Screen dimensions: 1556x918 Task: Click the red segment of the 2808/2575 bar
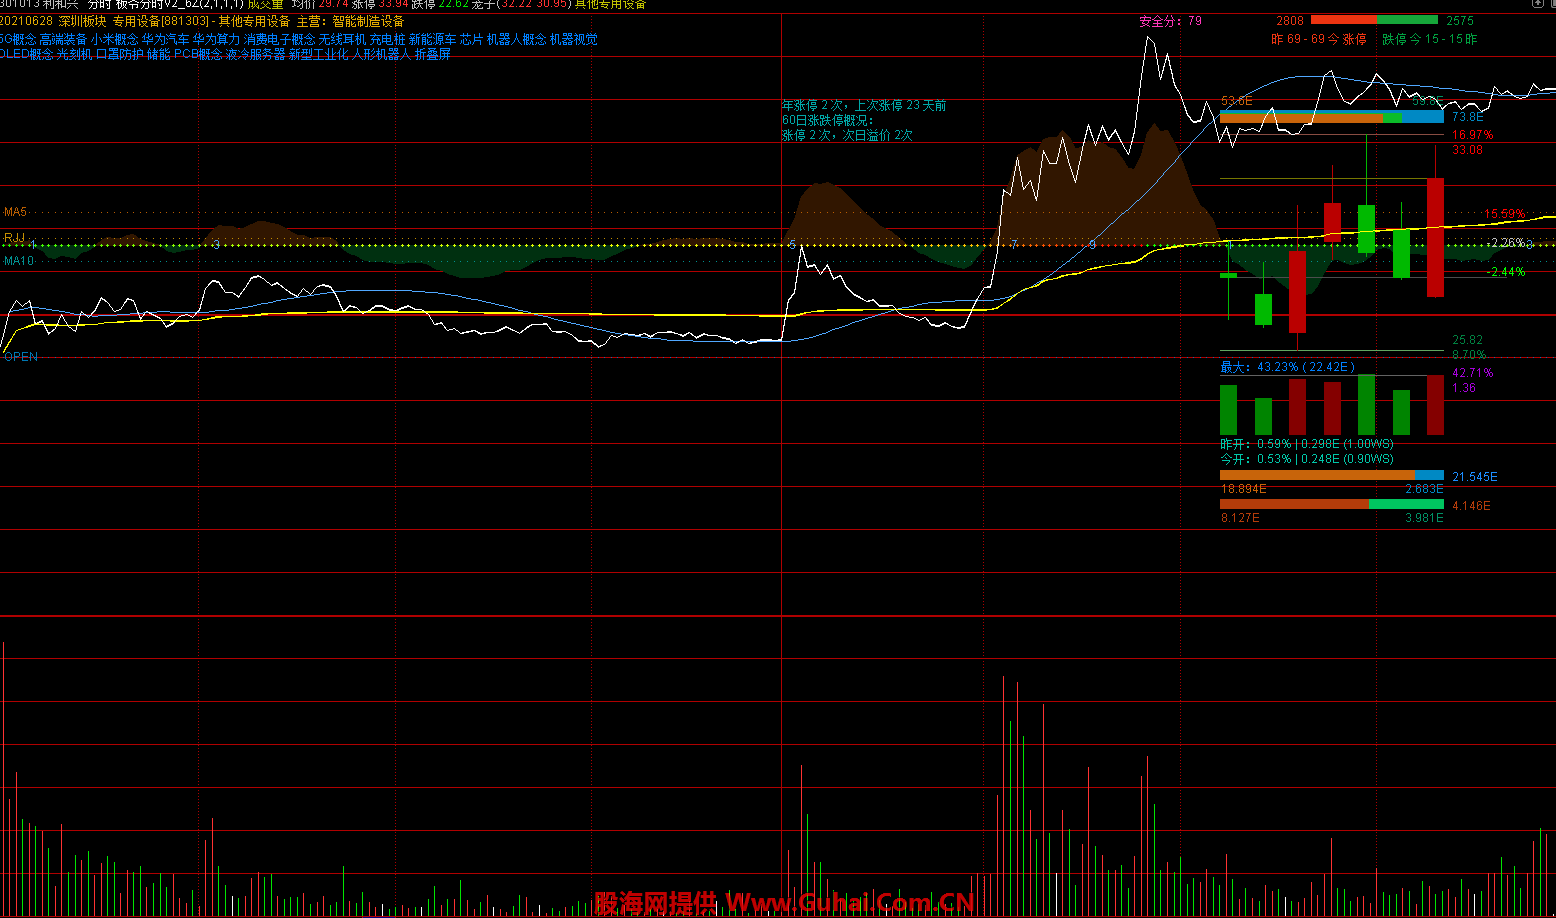[x=1343, y=20]
